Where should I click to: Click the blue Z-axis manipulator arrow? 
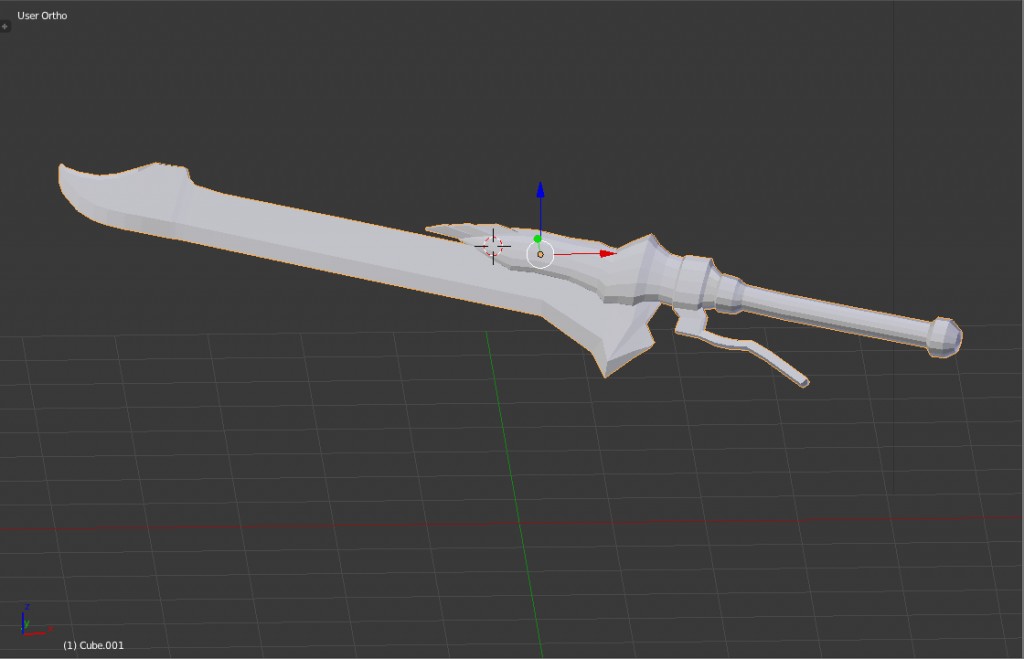point(540,190)
